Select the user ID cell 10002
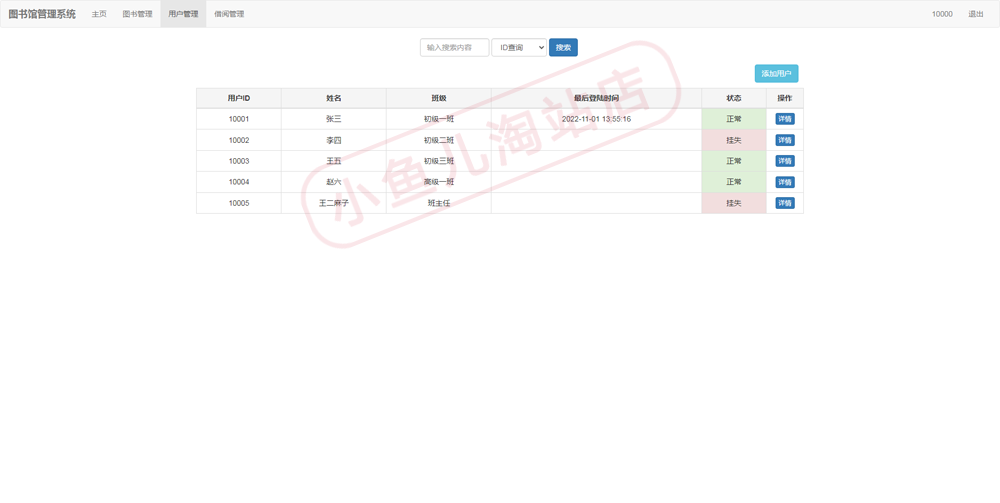Screen dimensions: 1000x503 pyautogui.click(x=239, y=140)
